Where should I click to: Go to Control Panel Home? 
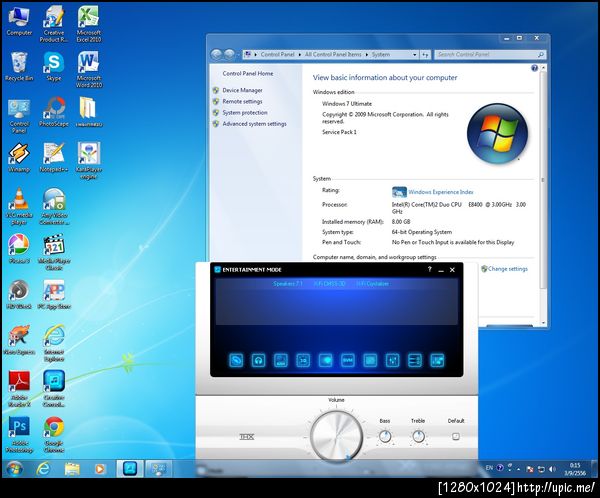[x=248, y=73]
